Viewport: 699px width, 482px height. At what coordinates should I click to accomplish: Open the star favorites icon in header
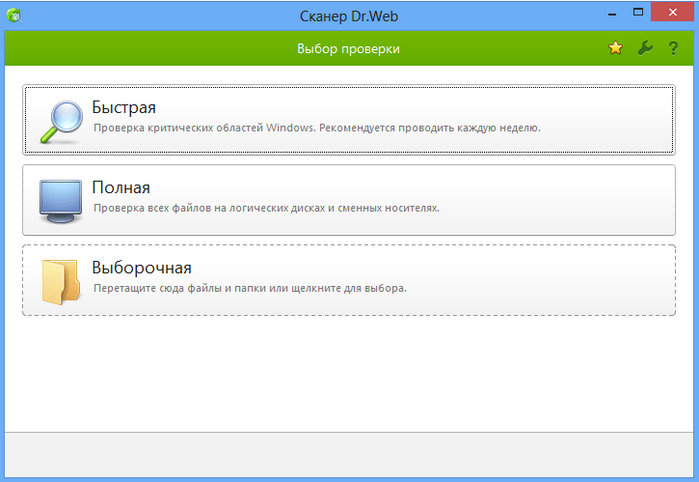[615, 48]
